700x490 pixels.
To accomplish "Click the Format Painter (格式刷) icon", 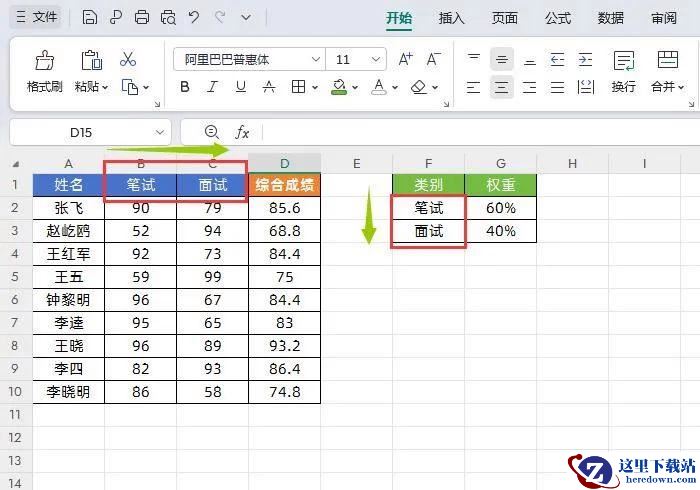I will click(x=45, y=61).
